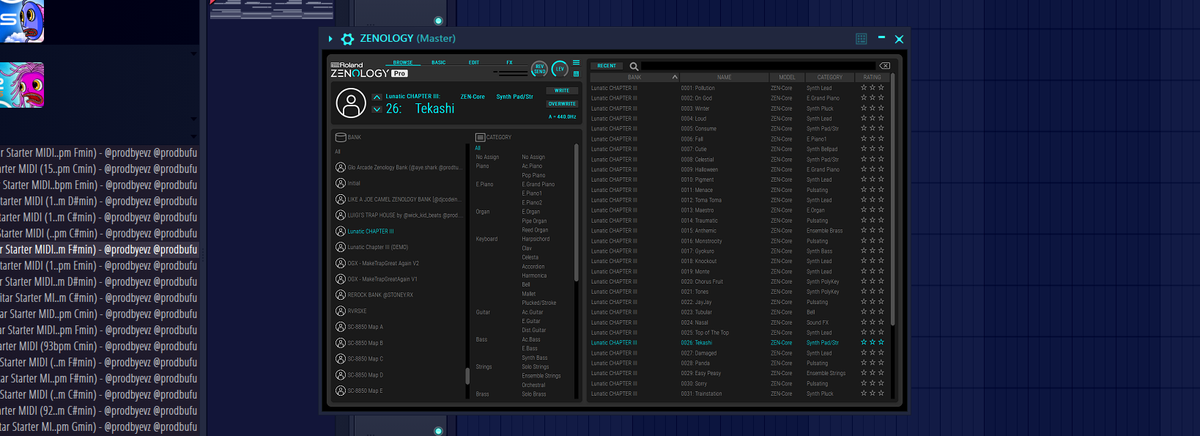Click the BANK database icon
This screenshot has width=1200, height=436.
click(x=340, y=137)
